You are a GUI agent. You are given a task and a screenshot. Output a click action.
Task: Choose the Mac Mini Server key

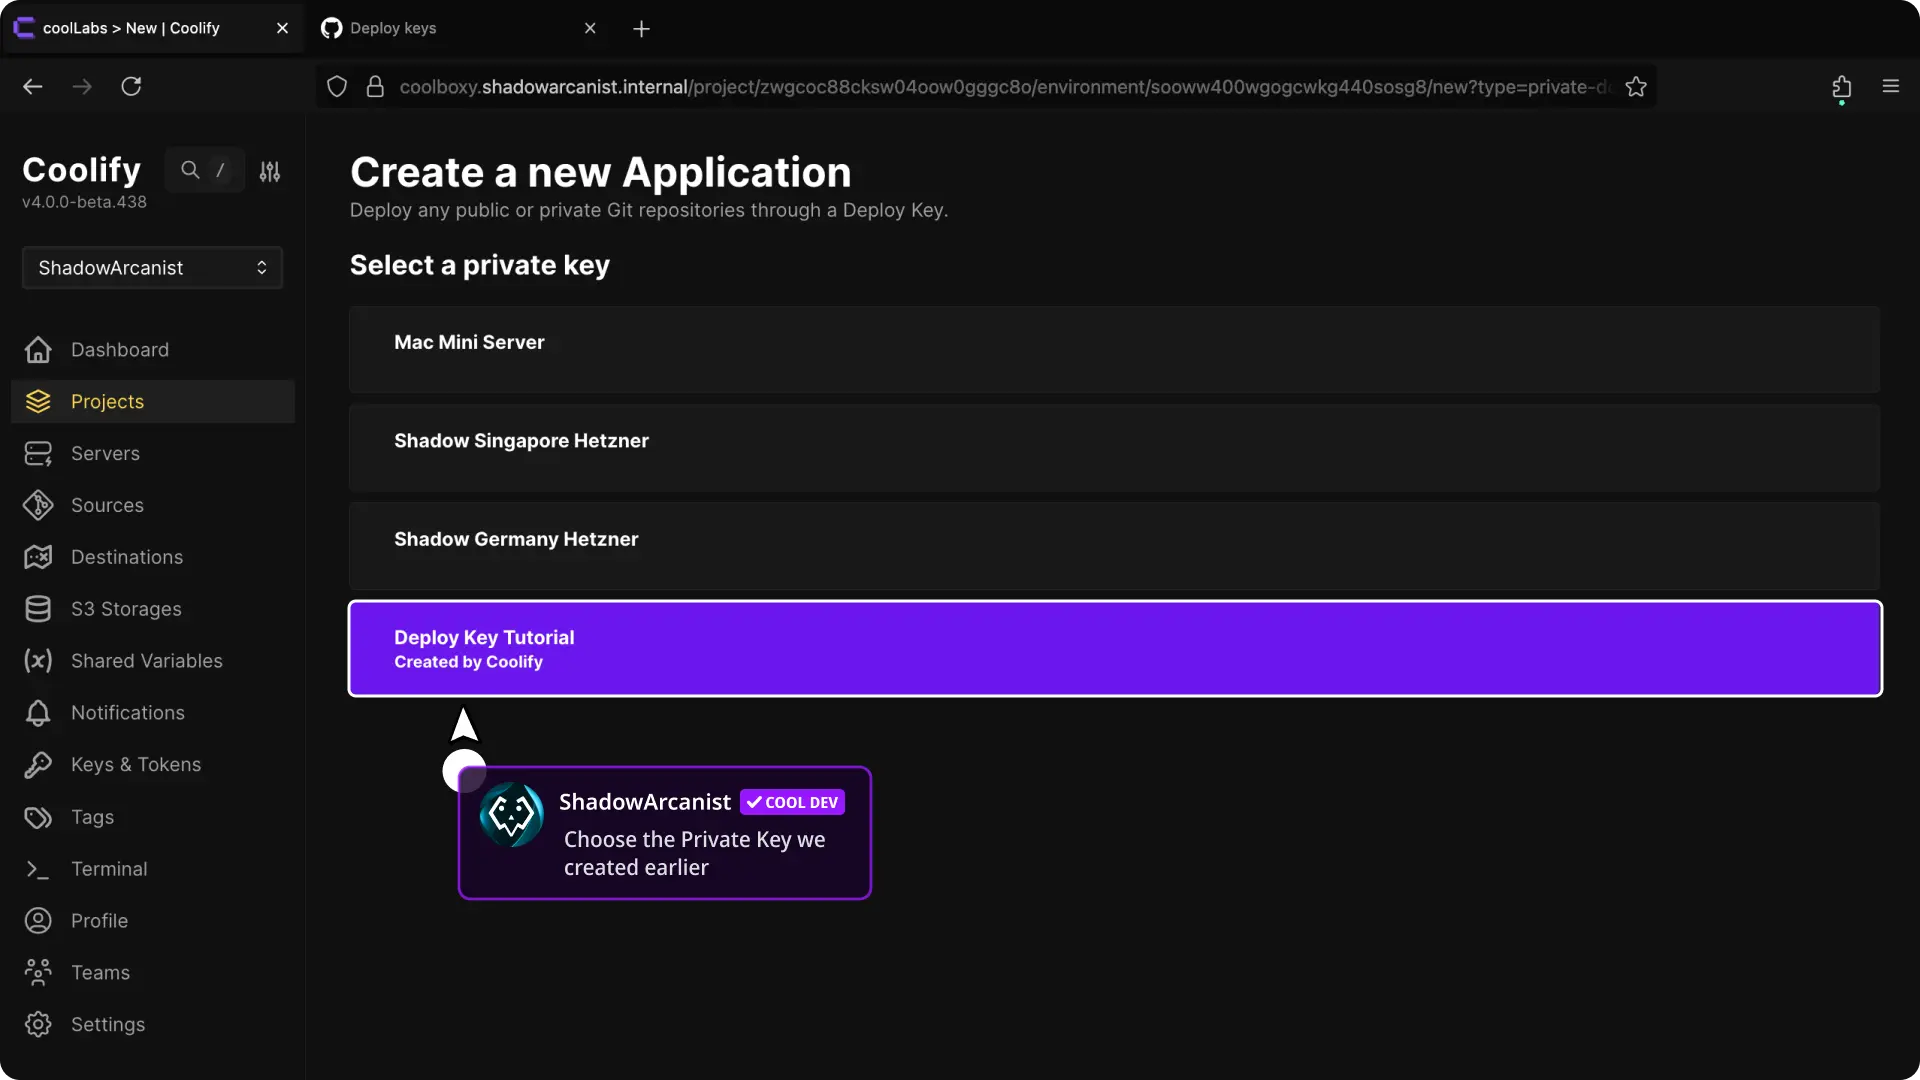[x=1114, y=349]
